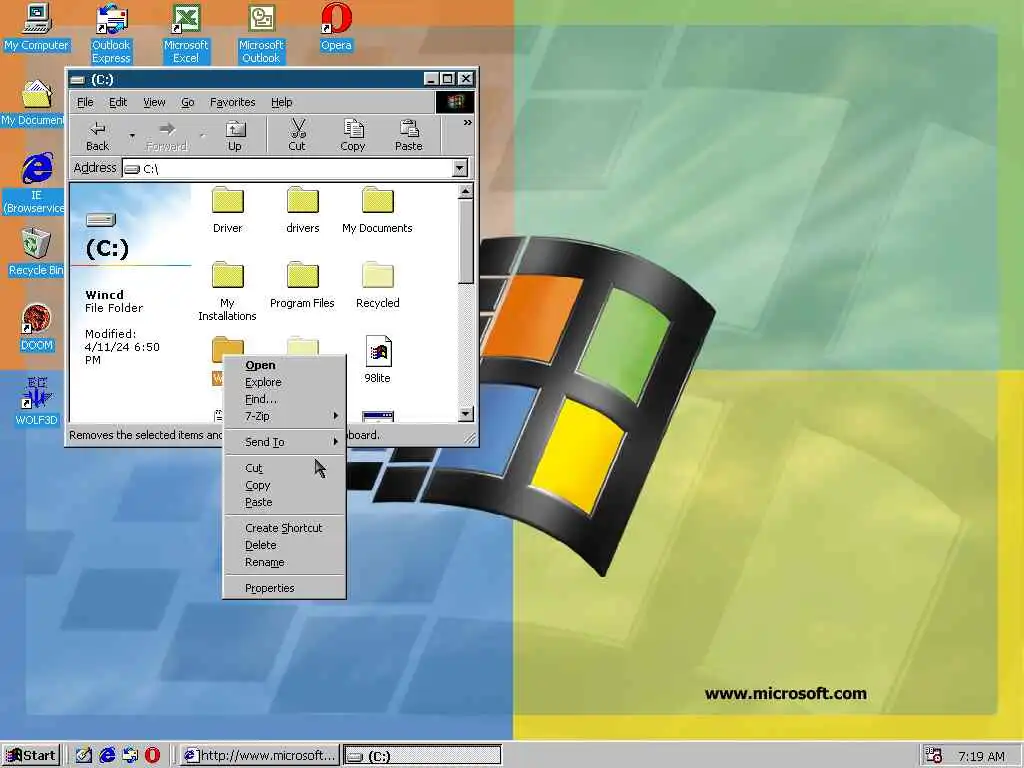Open My Computer desktop icon
Image resolution: width=1024 pixels, height=768 pixels.
tap(37, 27)
